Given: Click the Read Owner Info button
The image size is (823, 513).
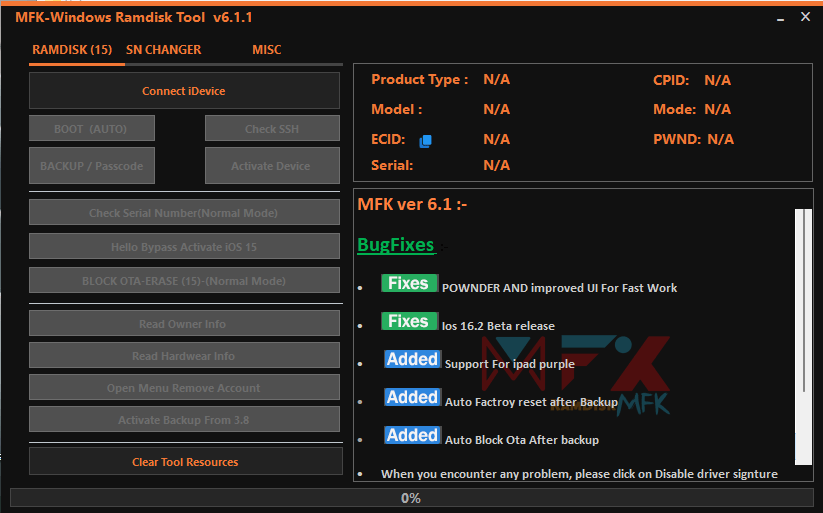Looking at the screenshot, I should click(x=184, y=324).
